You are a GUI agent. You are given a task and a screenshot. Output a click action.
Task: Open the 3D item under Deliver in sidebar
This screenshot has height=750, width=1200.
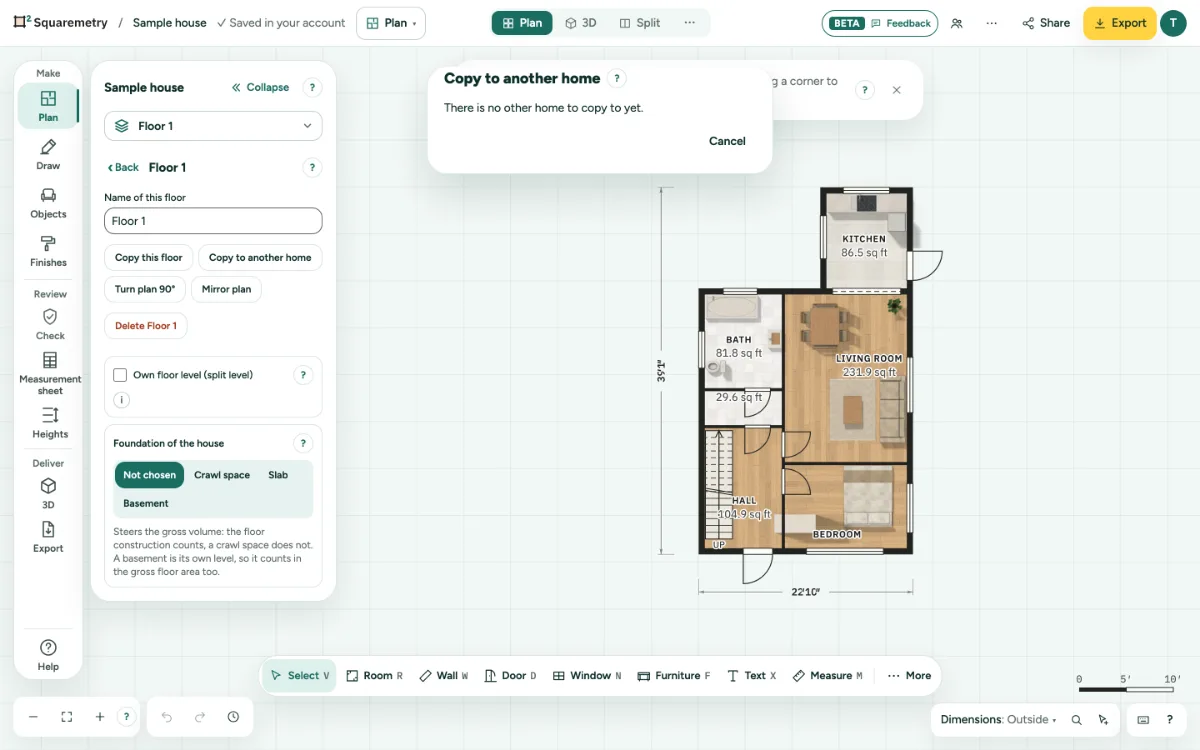click(48, 494)
